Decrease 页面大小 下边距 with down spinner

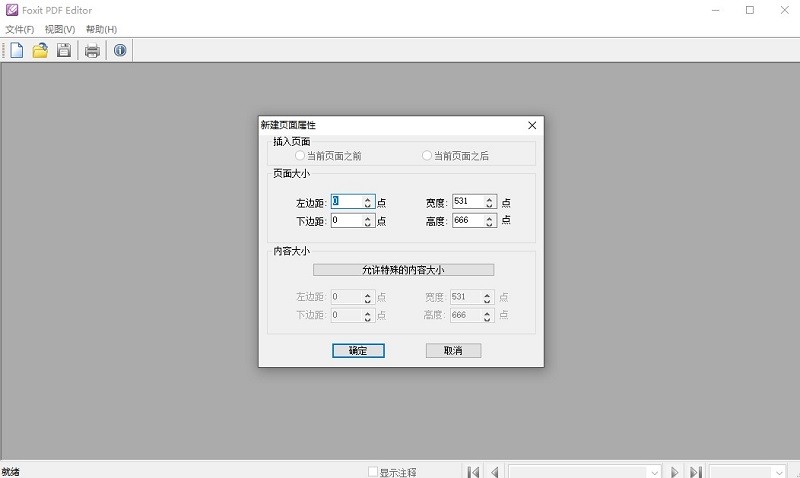pos(367,224)
